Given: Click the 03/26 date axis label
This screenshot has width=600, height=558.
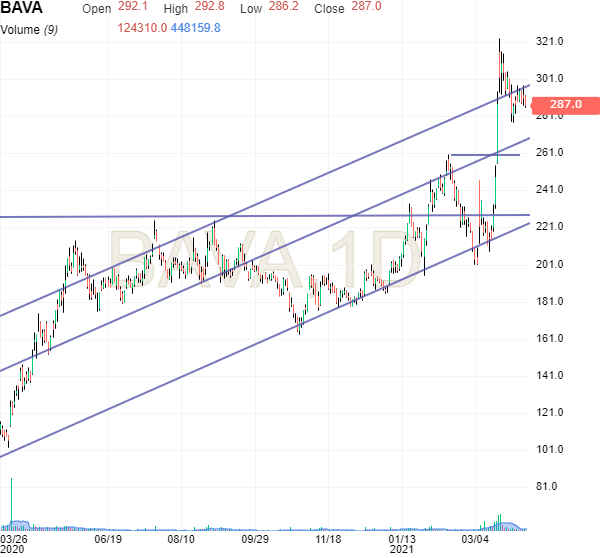Looking at the screenshot, I should pyautogui.click(x=15, y=537).
